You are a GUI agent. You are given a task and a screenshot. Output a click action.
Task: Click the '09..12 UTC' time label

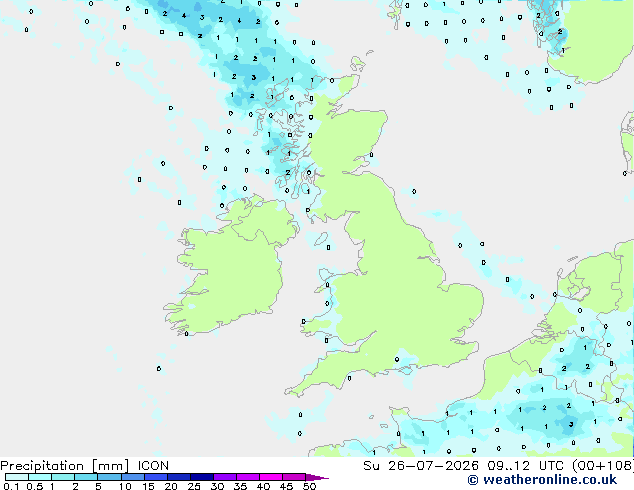coord(525,466)
